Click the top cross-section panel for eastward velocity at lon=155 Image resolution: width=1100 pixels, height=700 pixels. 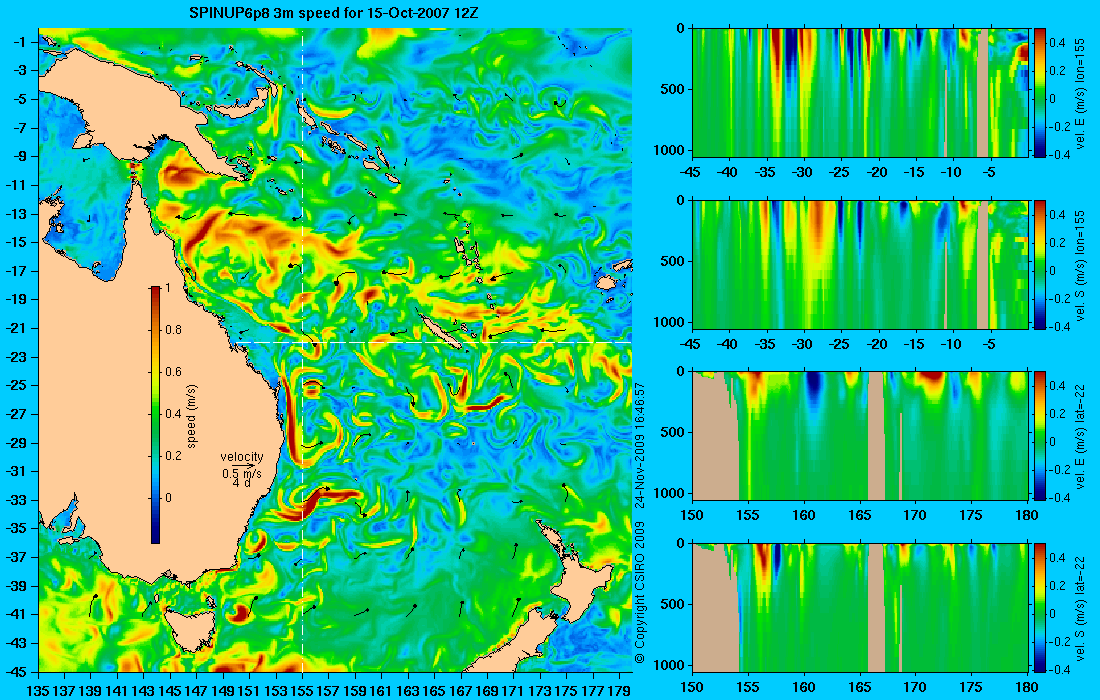pos(860,93)
